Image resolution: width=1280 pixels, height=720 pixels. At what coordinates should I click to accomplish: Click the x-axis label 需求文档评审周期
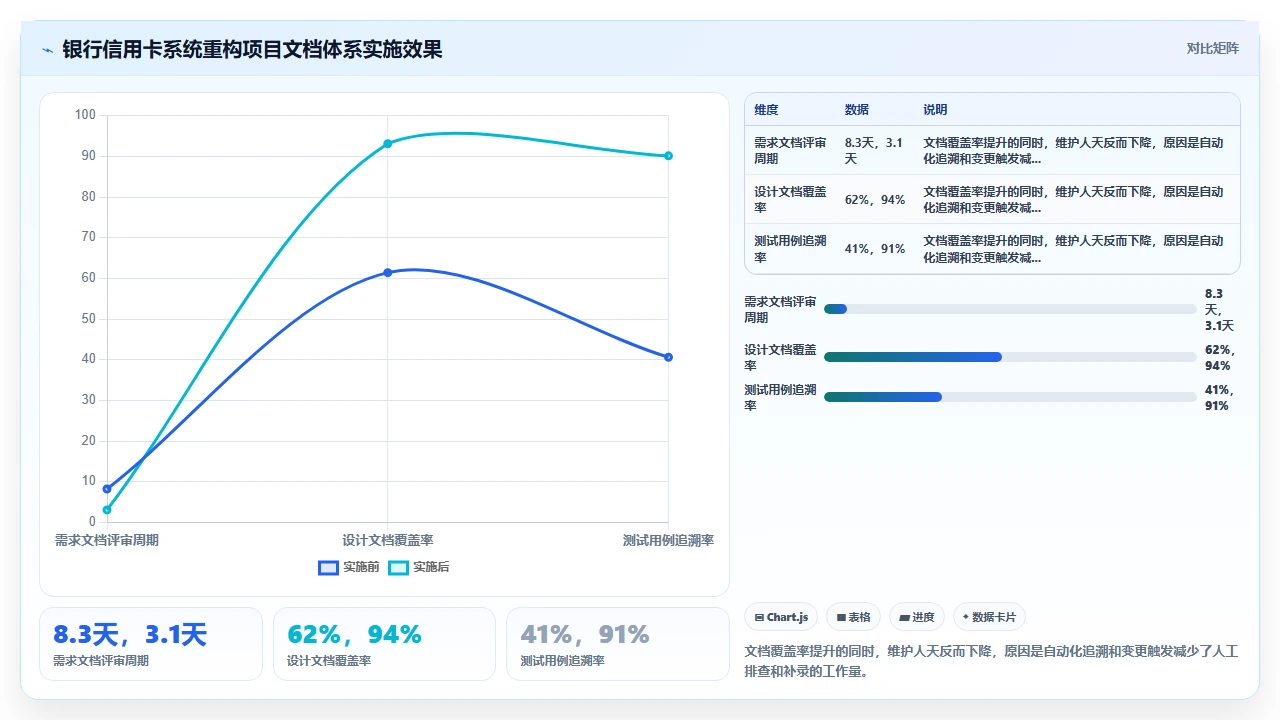(x=107, y=540)
